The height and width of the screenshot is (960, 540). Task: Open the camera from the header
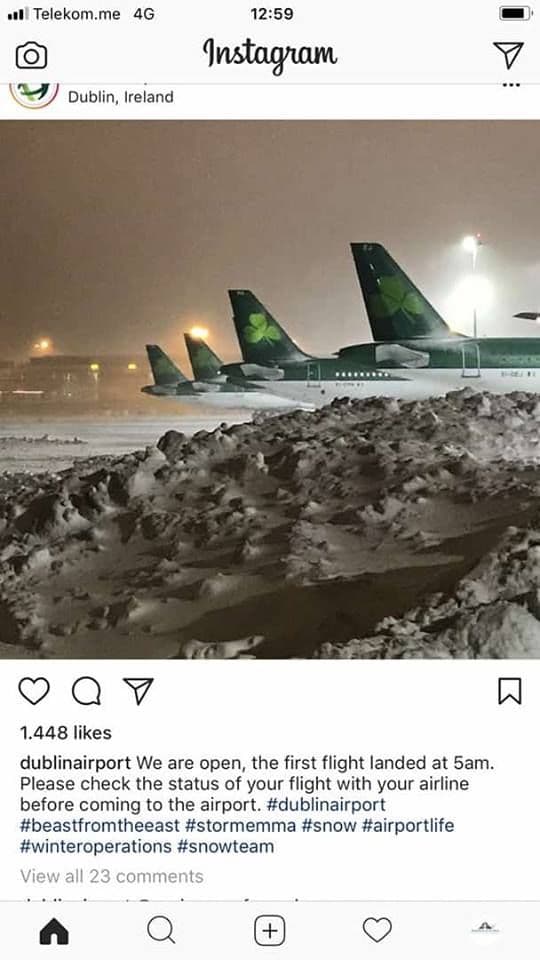[x=31, y=56]
